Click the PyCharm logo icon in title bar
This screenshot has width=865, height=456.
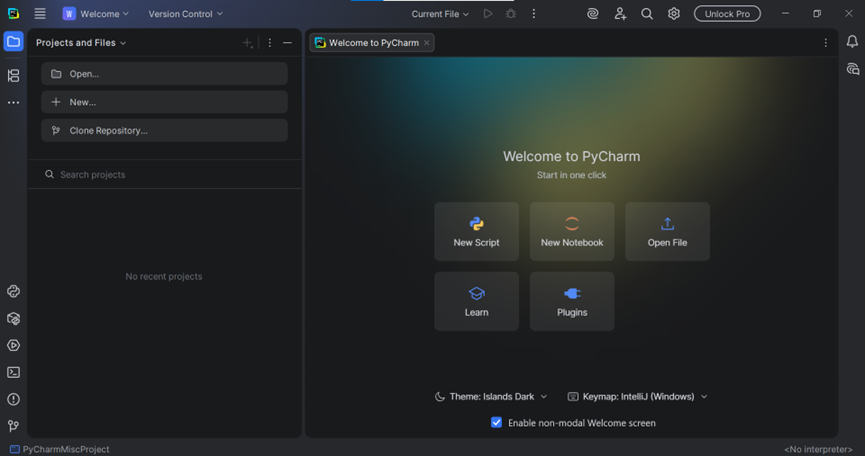(x=13, y=14)
